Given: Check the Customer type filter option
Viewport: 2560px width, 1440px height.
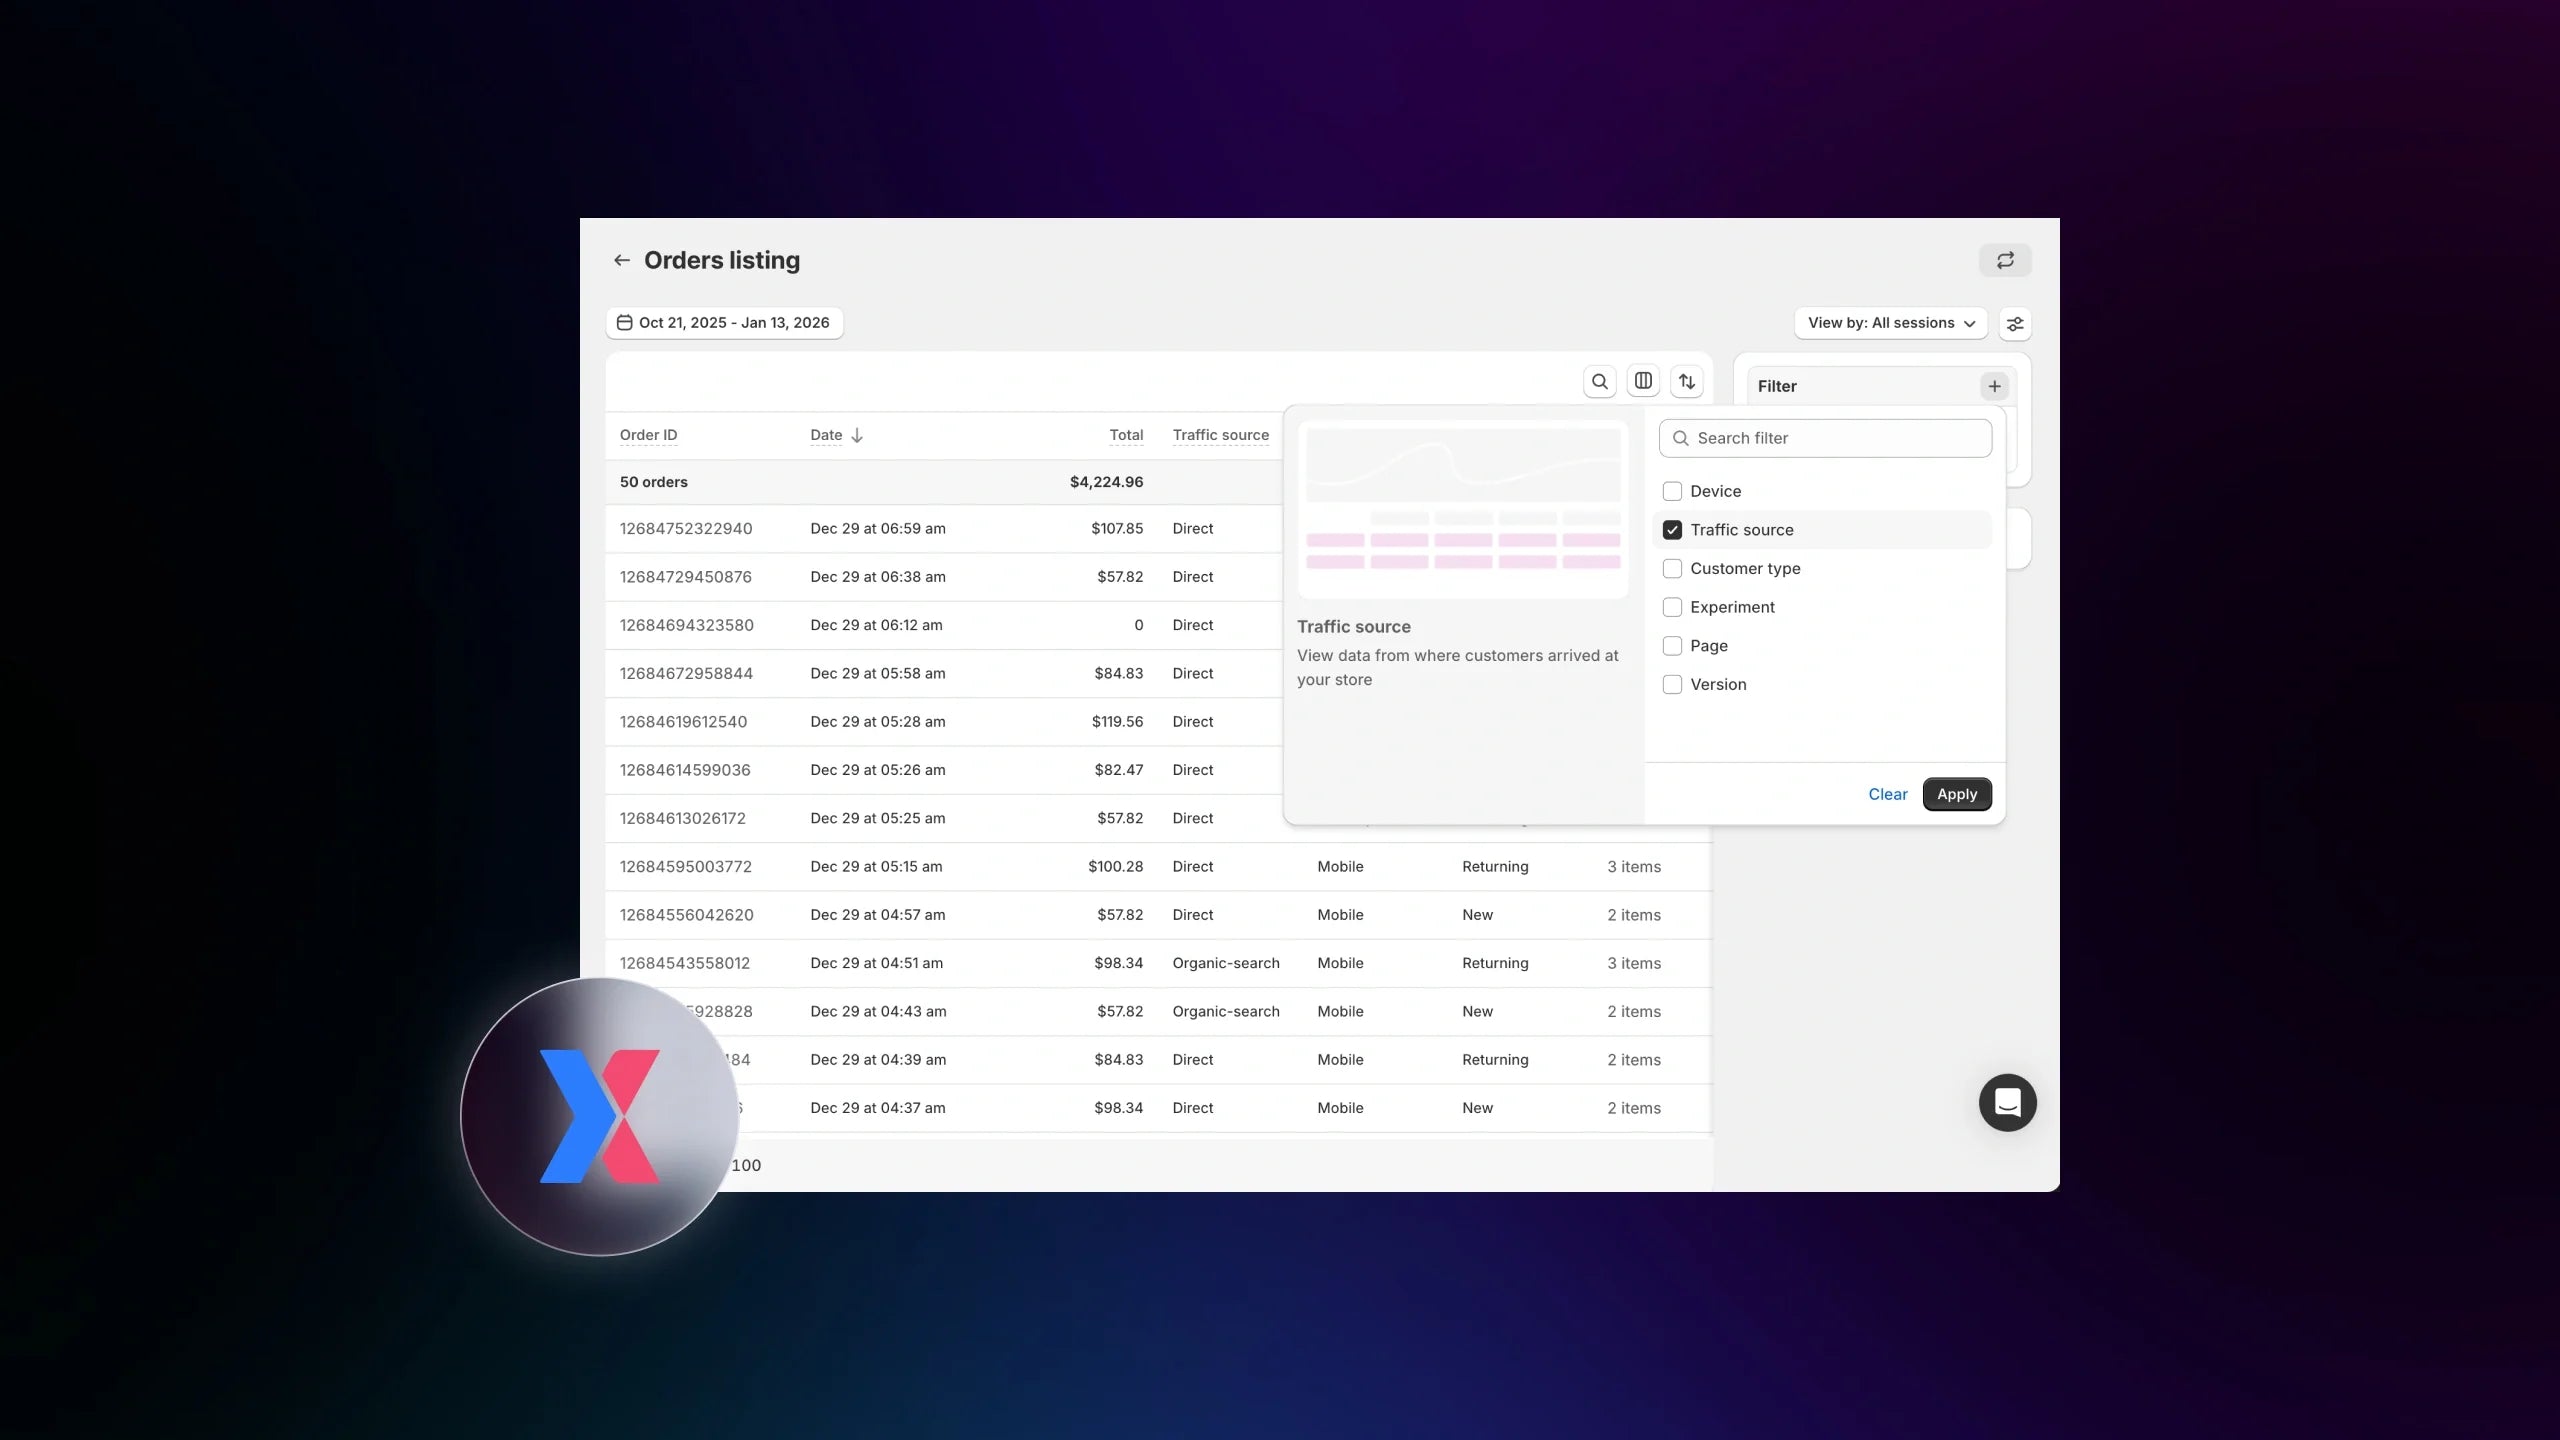Looking at the screenshot, I should (x=1672, y=568).
